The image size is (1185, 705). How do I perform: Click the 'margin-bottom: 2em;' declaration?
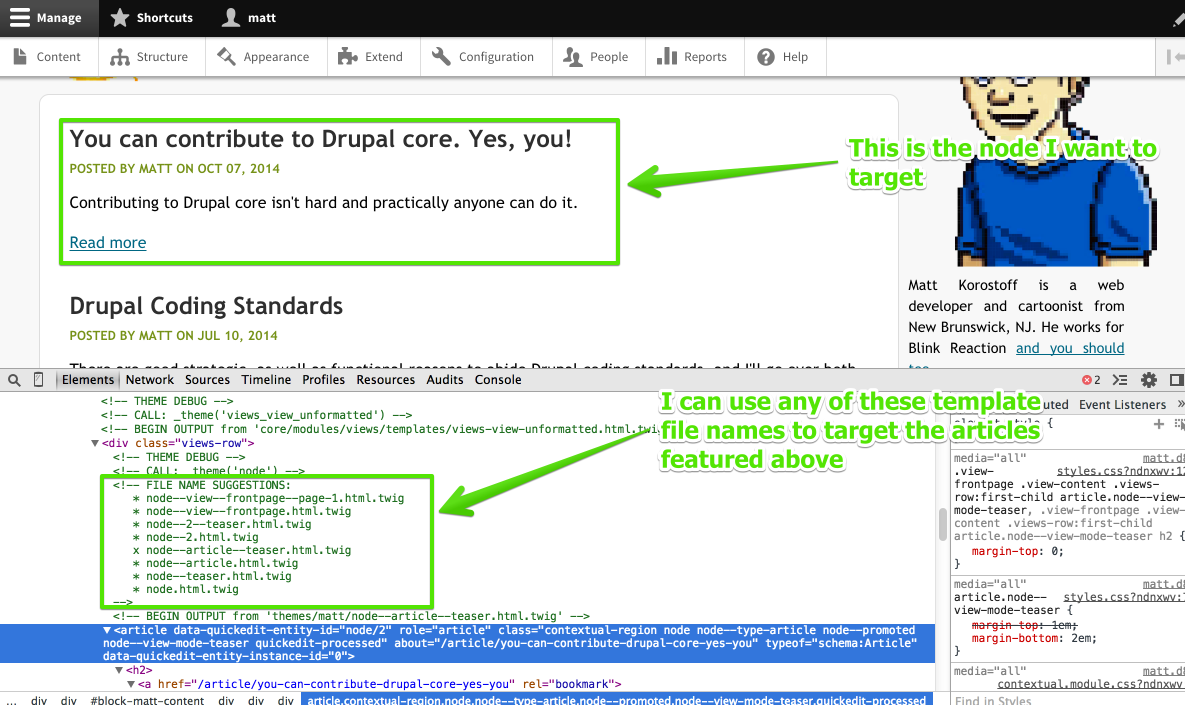point(1034,639)
